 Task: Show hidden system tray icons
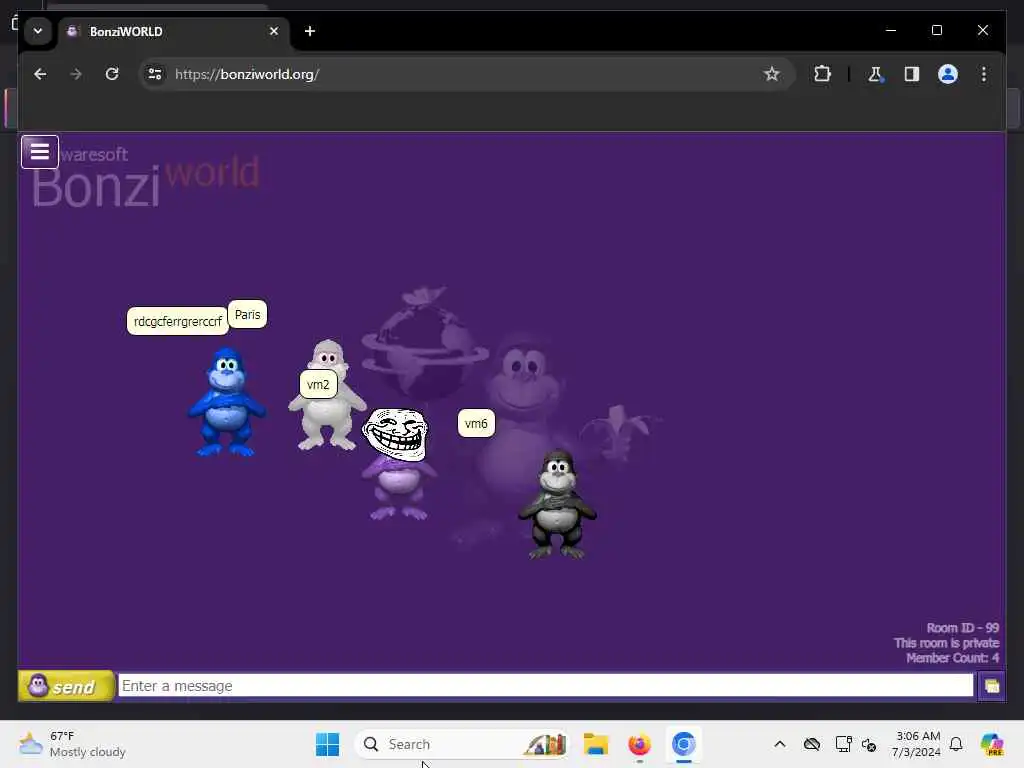click(780, 744)
